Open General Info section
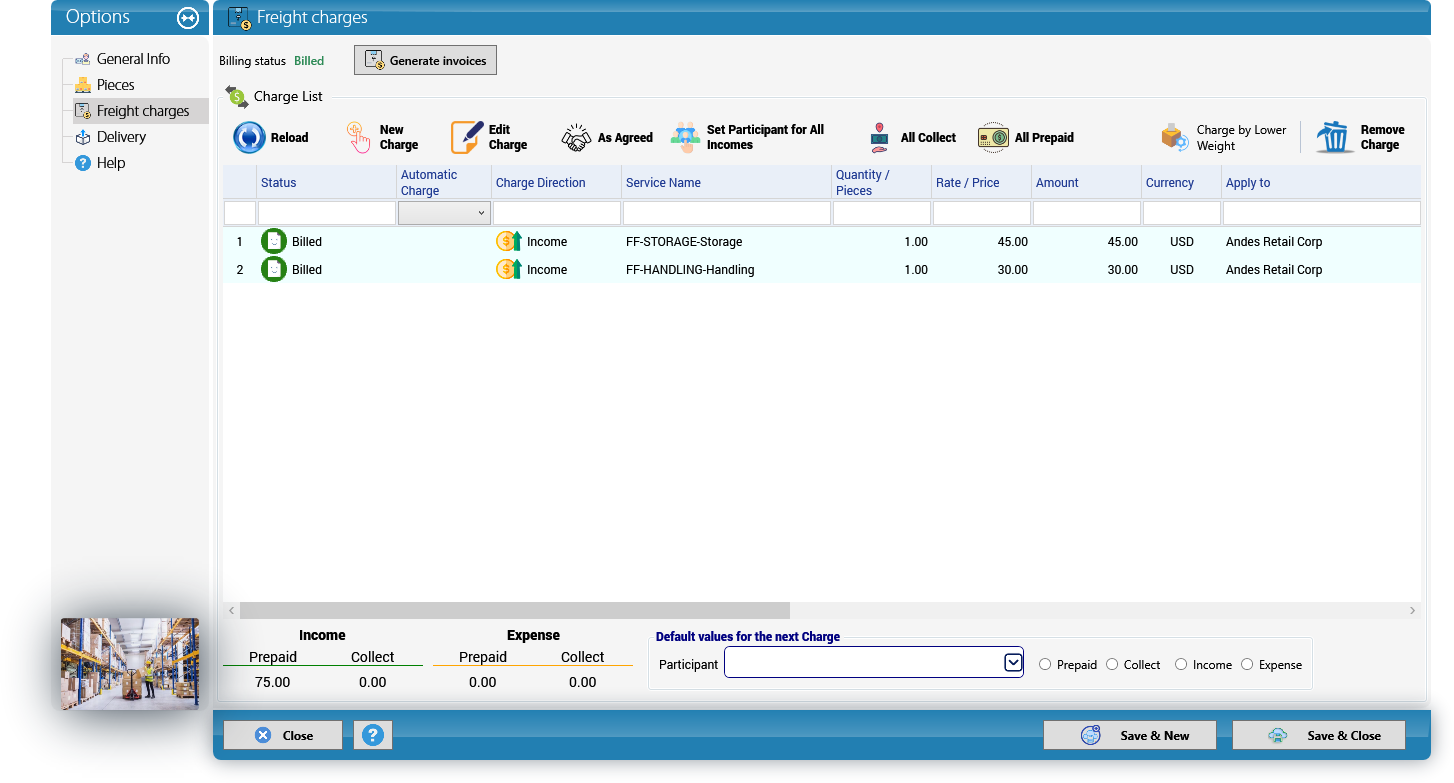This screenshot has width=1454, height=783. 133,59
